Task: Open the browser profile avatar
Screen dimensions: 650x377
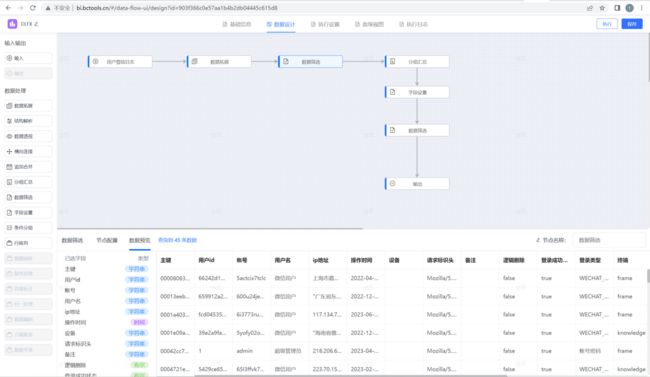Action: 629,8
